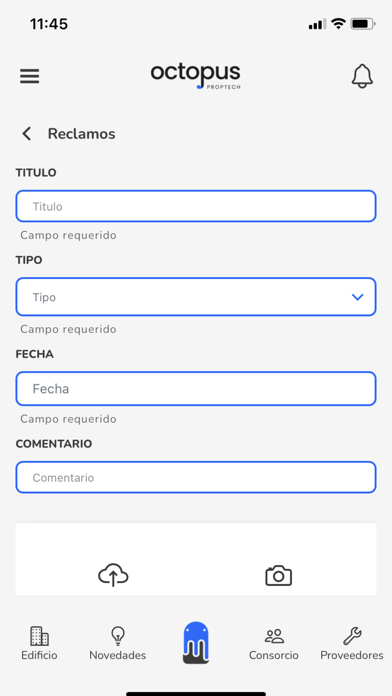Tap the octopus Proptech logo
This screenshot has width=392, height=696.
[196, 76]
